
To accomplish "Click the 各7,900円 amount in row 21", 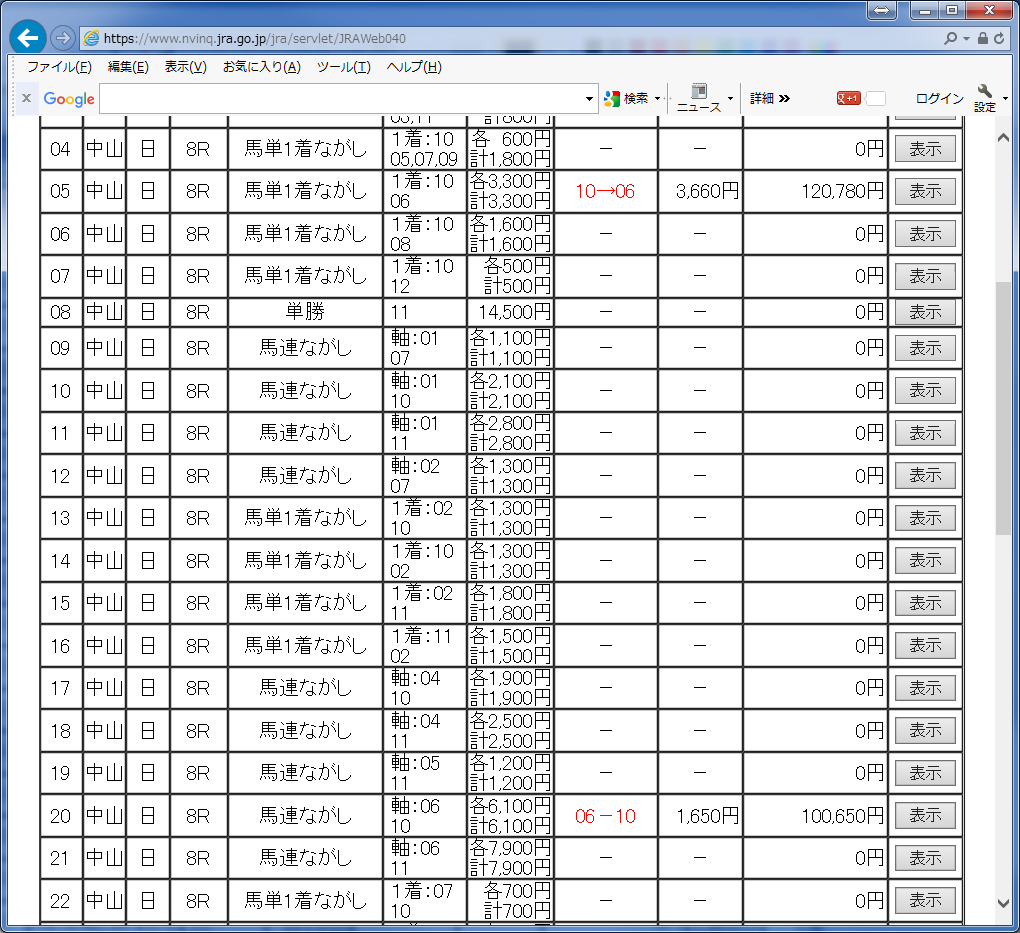I will 510,848.
